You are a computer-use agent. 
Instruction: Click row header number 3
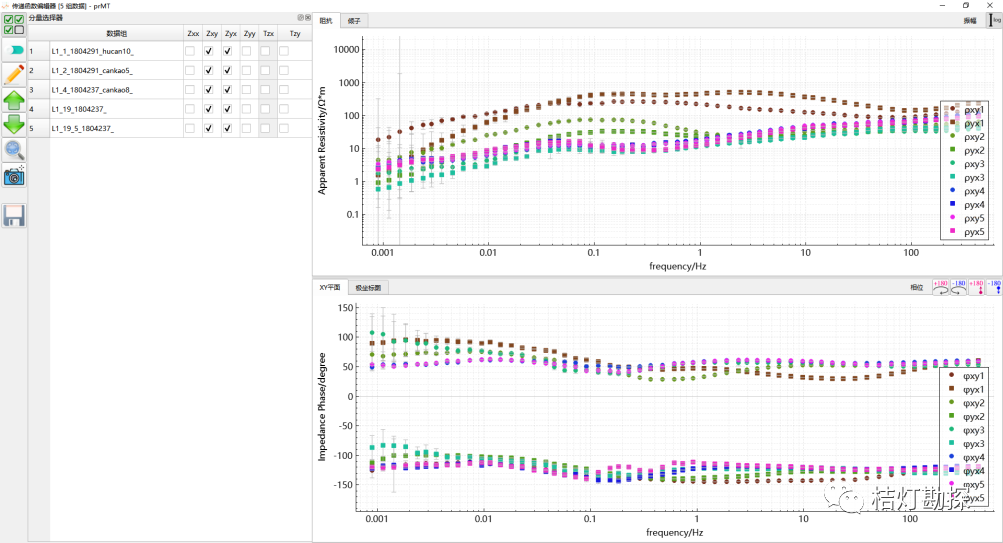coord(38,90)
